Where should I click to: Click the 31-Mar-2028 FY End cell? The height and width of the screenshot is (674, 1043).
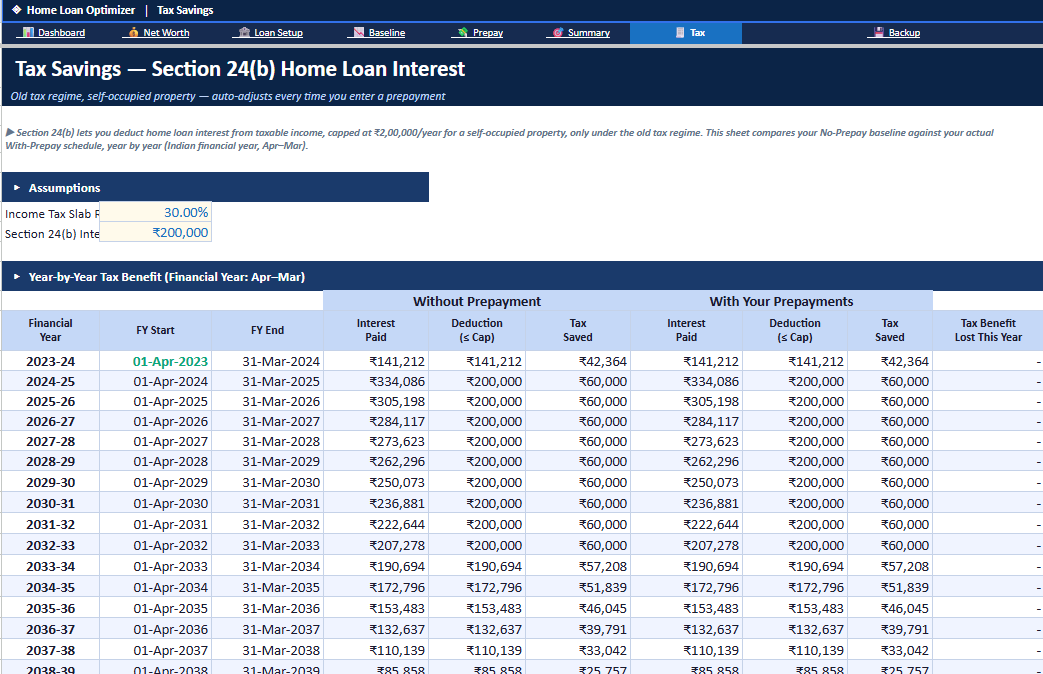click(267, 441)
